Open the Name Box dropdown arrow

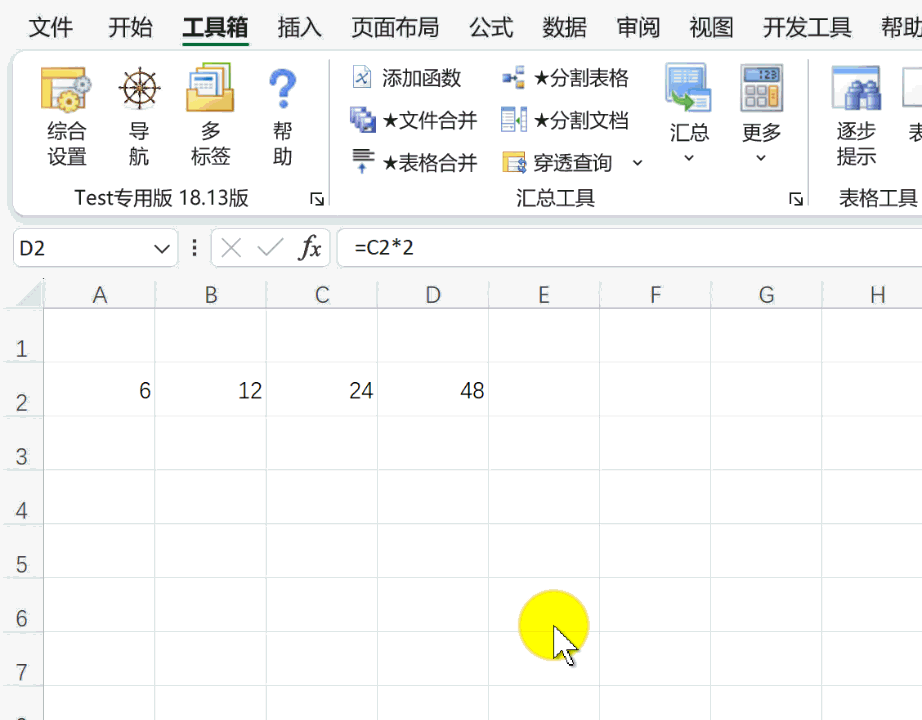[x=163, y=248]
